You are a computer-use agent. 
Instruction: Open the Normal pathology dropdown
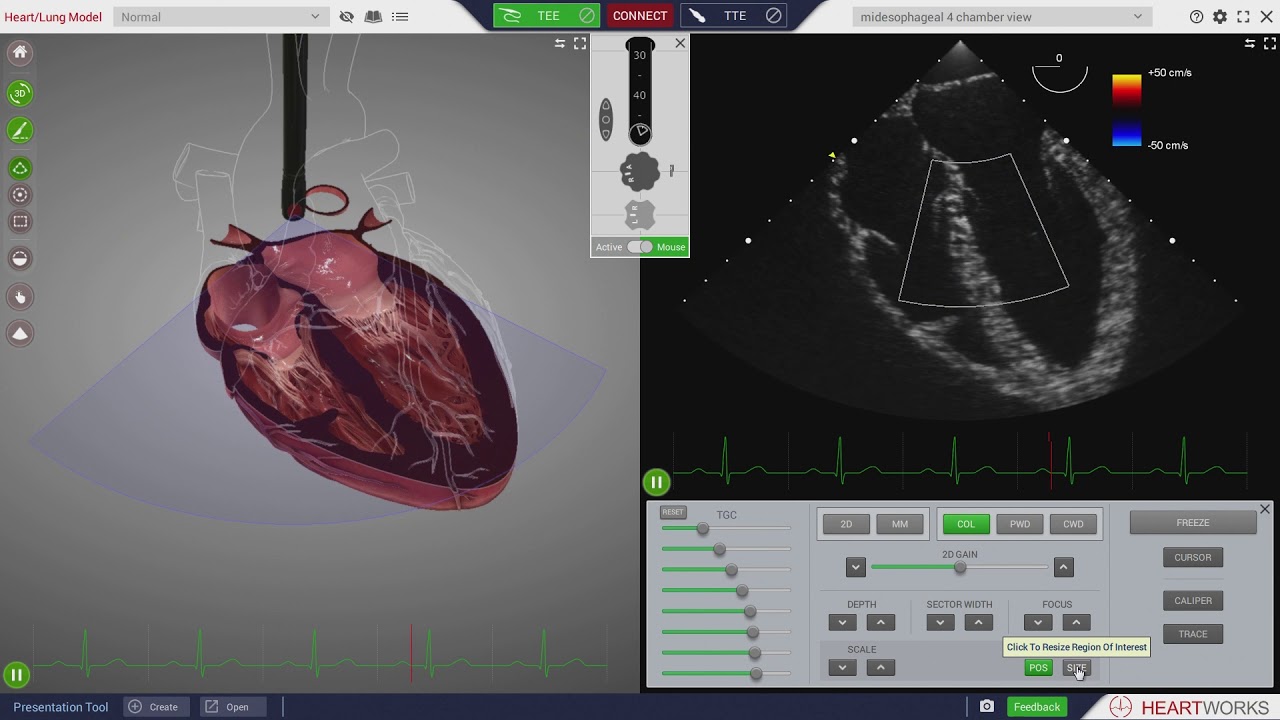pyautogui.click(x=221, y=17)
